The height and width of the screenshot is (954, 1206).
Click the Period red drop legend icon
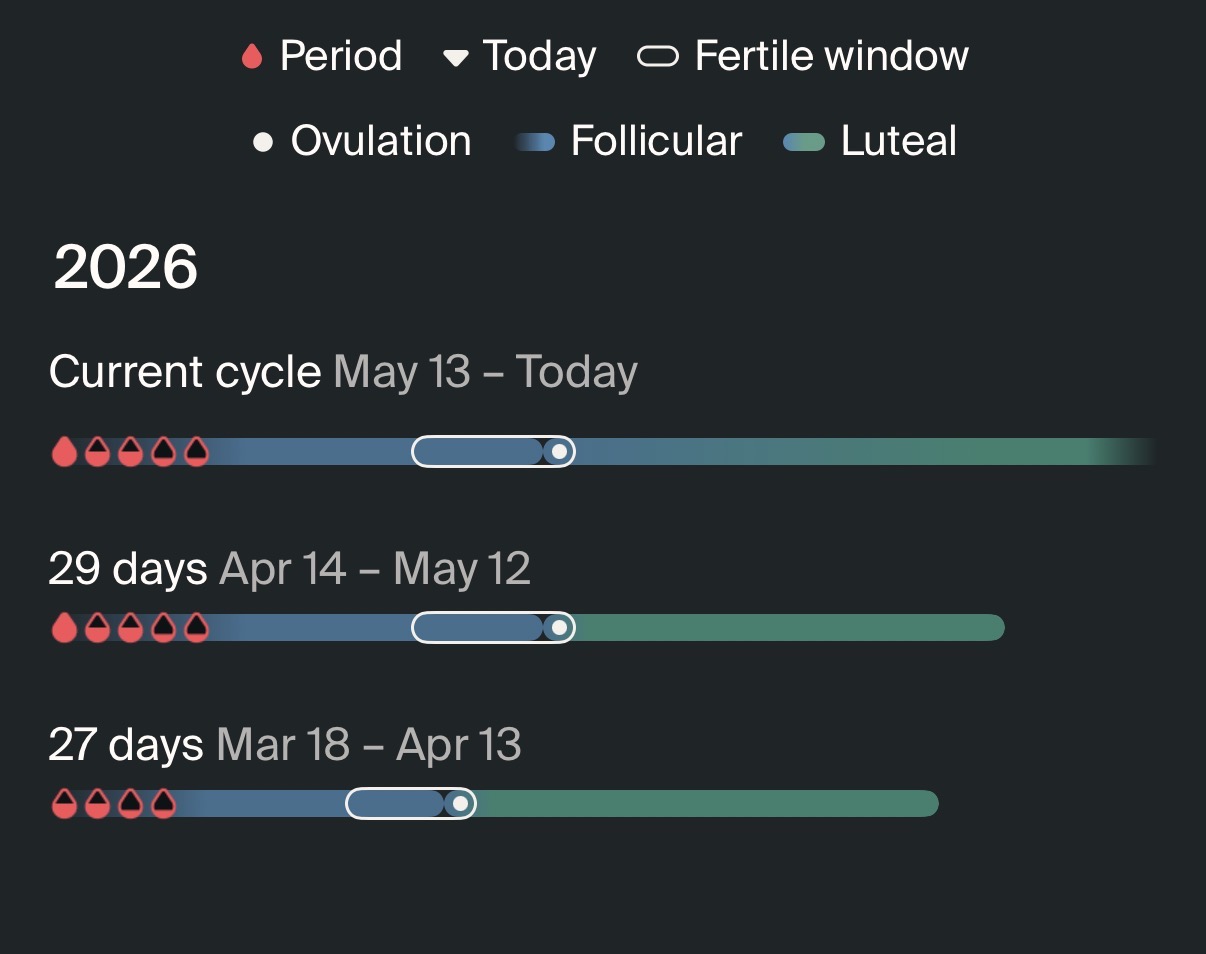pyautogui.click(x=252, y=57)
